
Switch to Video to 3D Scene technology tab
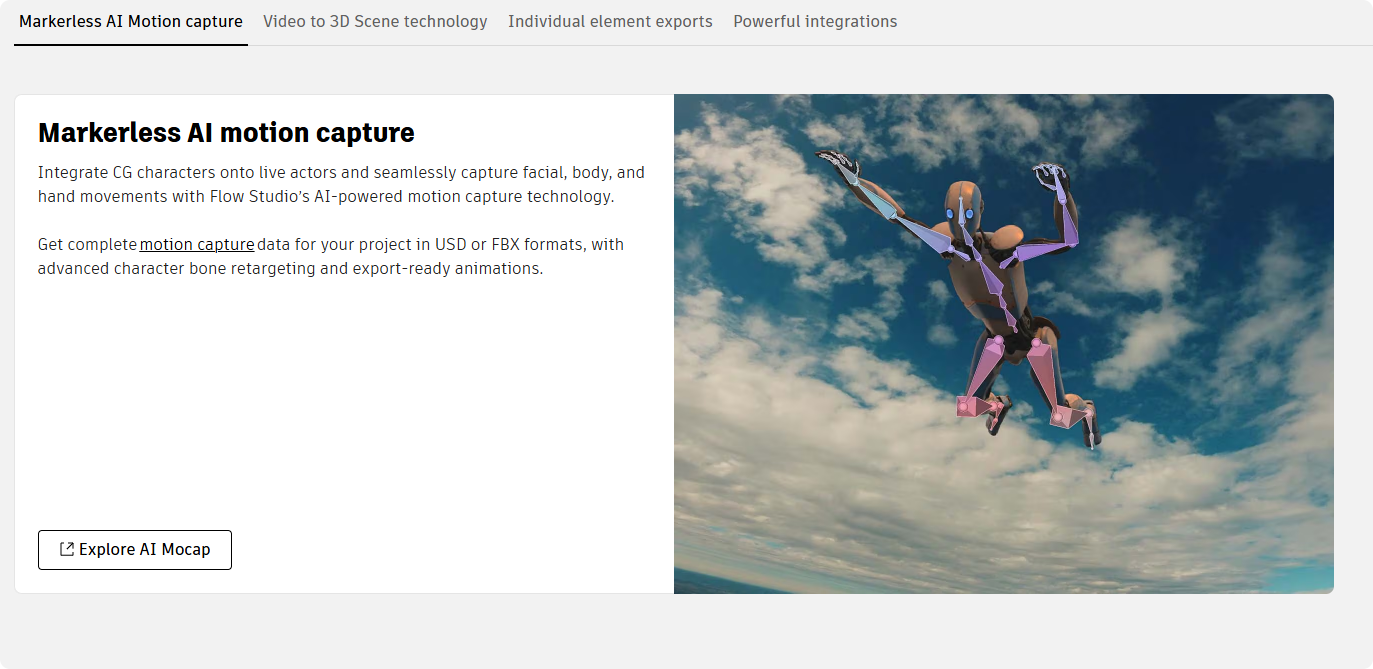375,21
